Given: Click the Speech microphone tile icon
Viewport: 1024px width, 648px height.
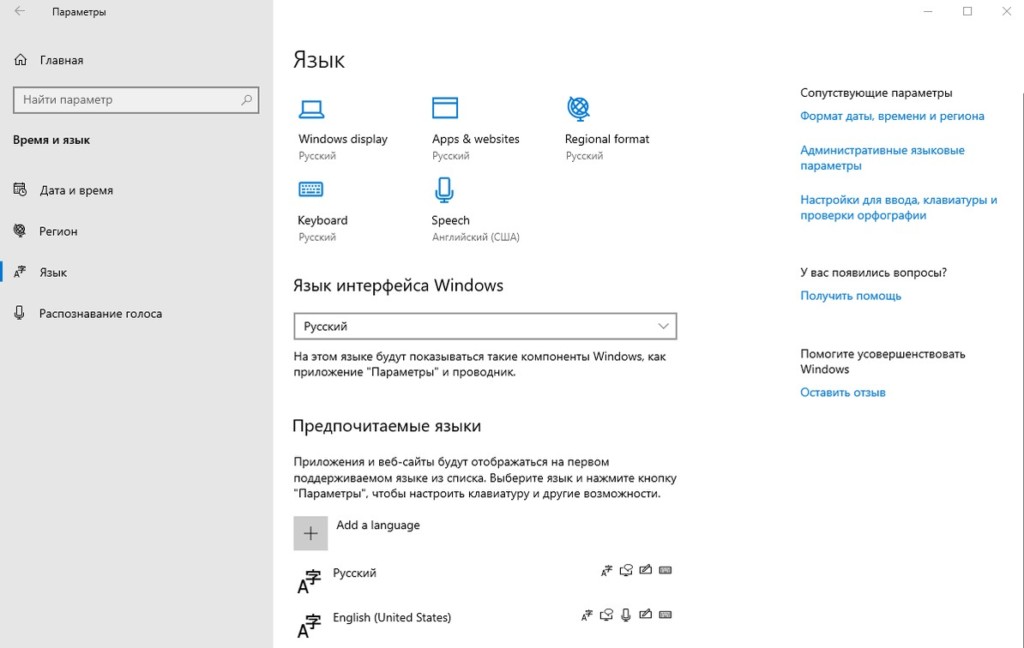Looking at the screenshot, I should (x=444, y=190).
